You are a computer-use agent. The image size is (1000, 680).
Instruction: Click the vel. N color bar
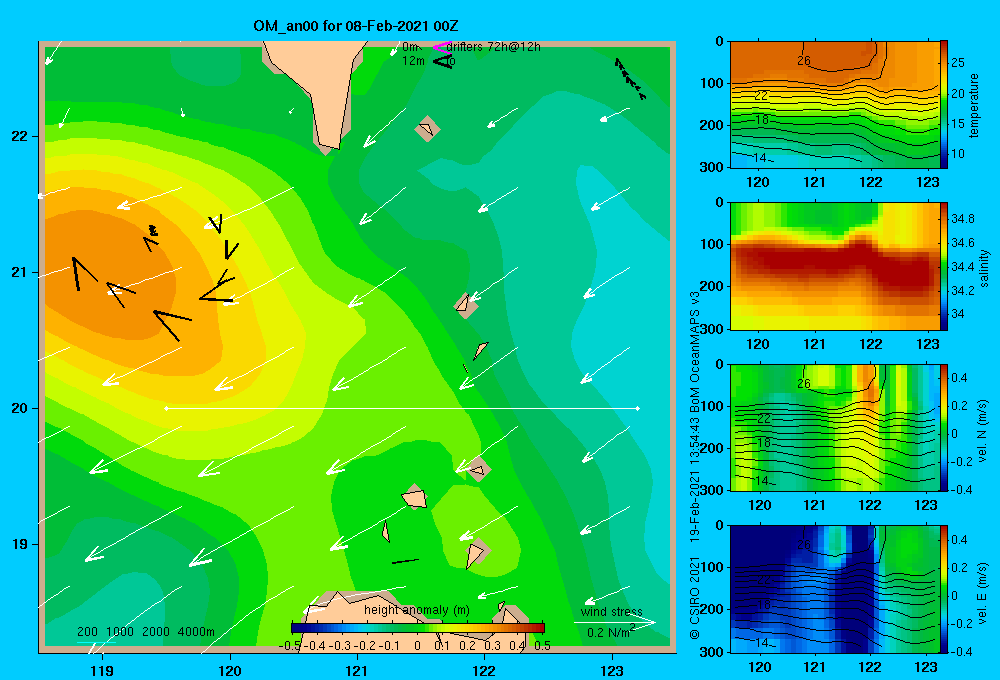click(944, 427)
